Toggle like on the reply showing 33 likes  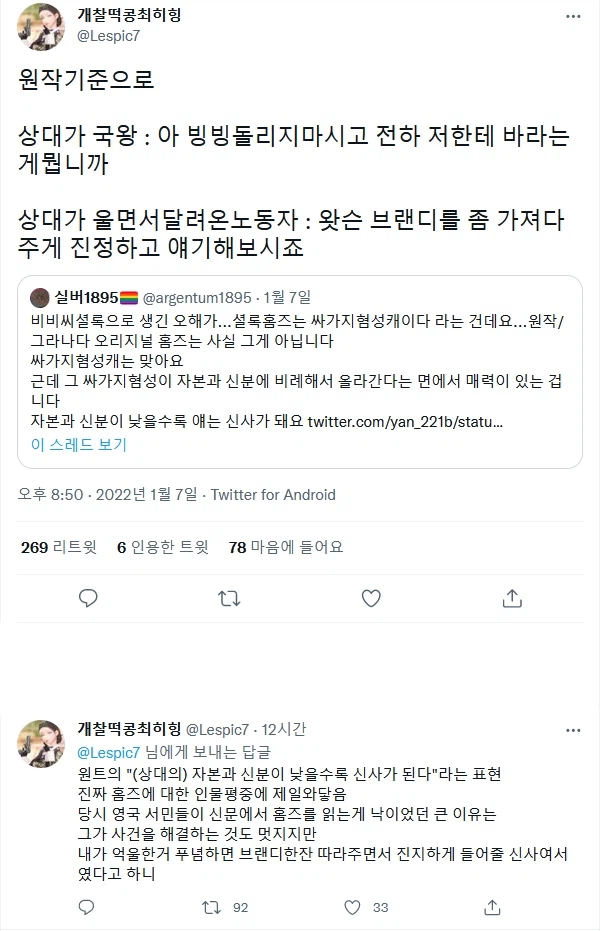[350, 908]
